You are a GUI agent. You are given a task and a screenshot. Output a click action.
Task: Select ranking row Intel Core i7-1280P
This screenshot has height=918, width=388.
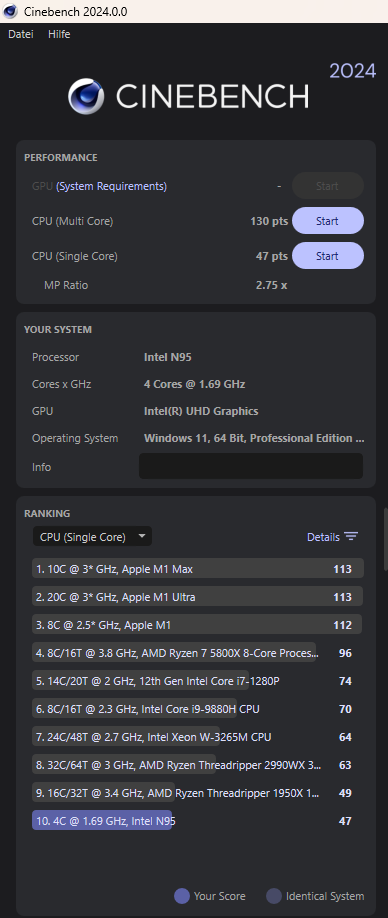coord(198,681)
